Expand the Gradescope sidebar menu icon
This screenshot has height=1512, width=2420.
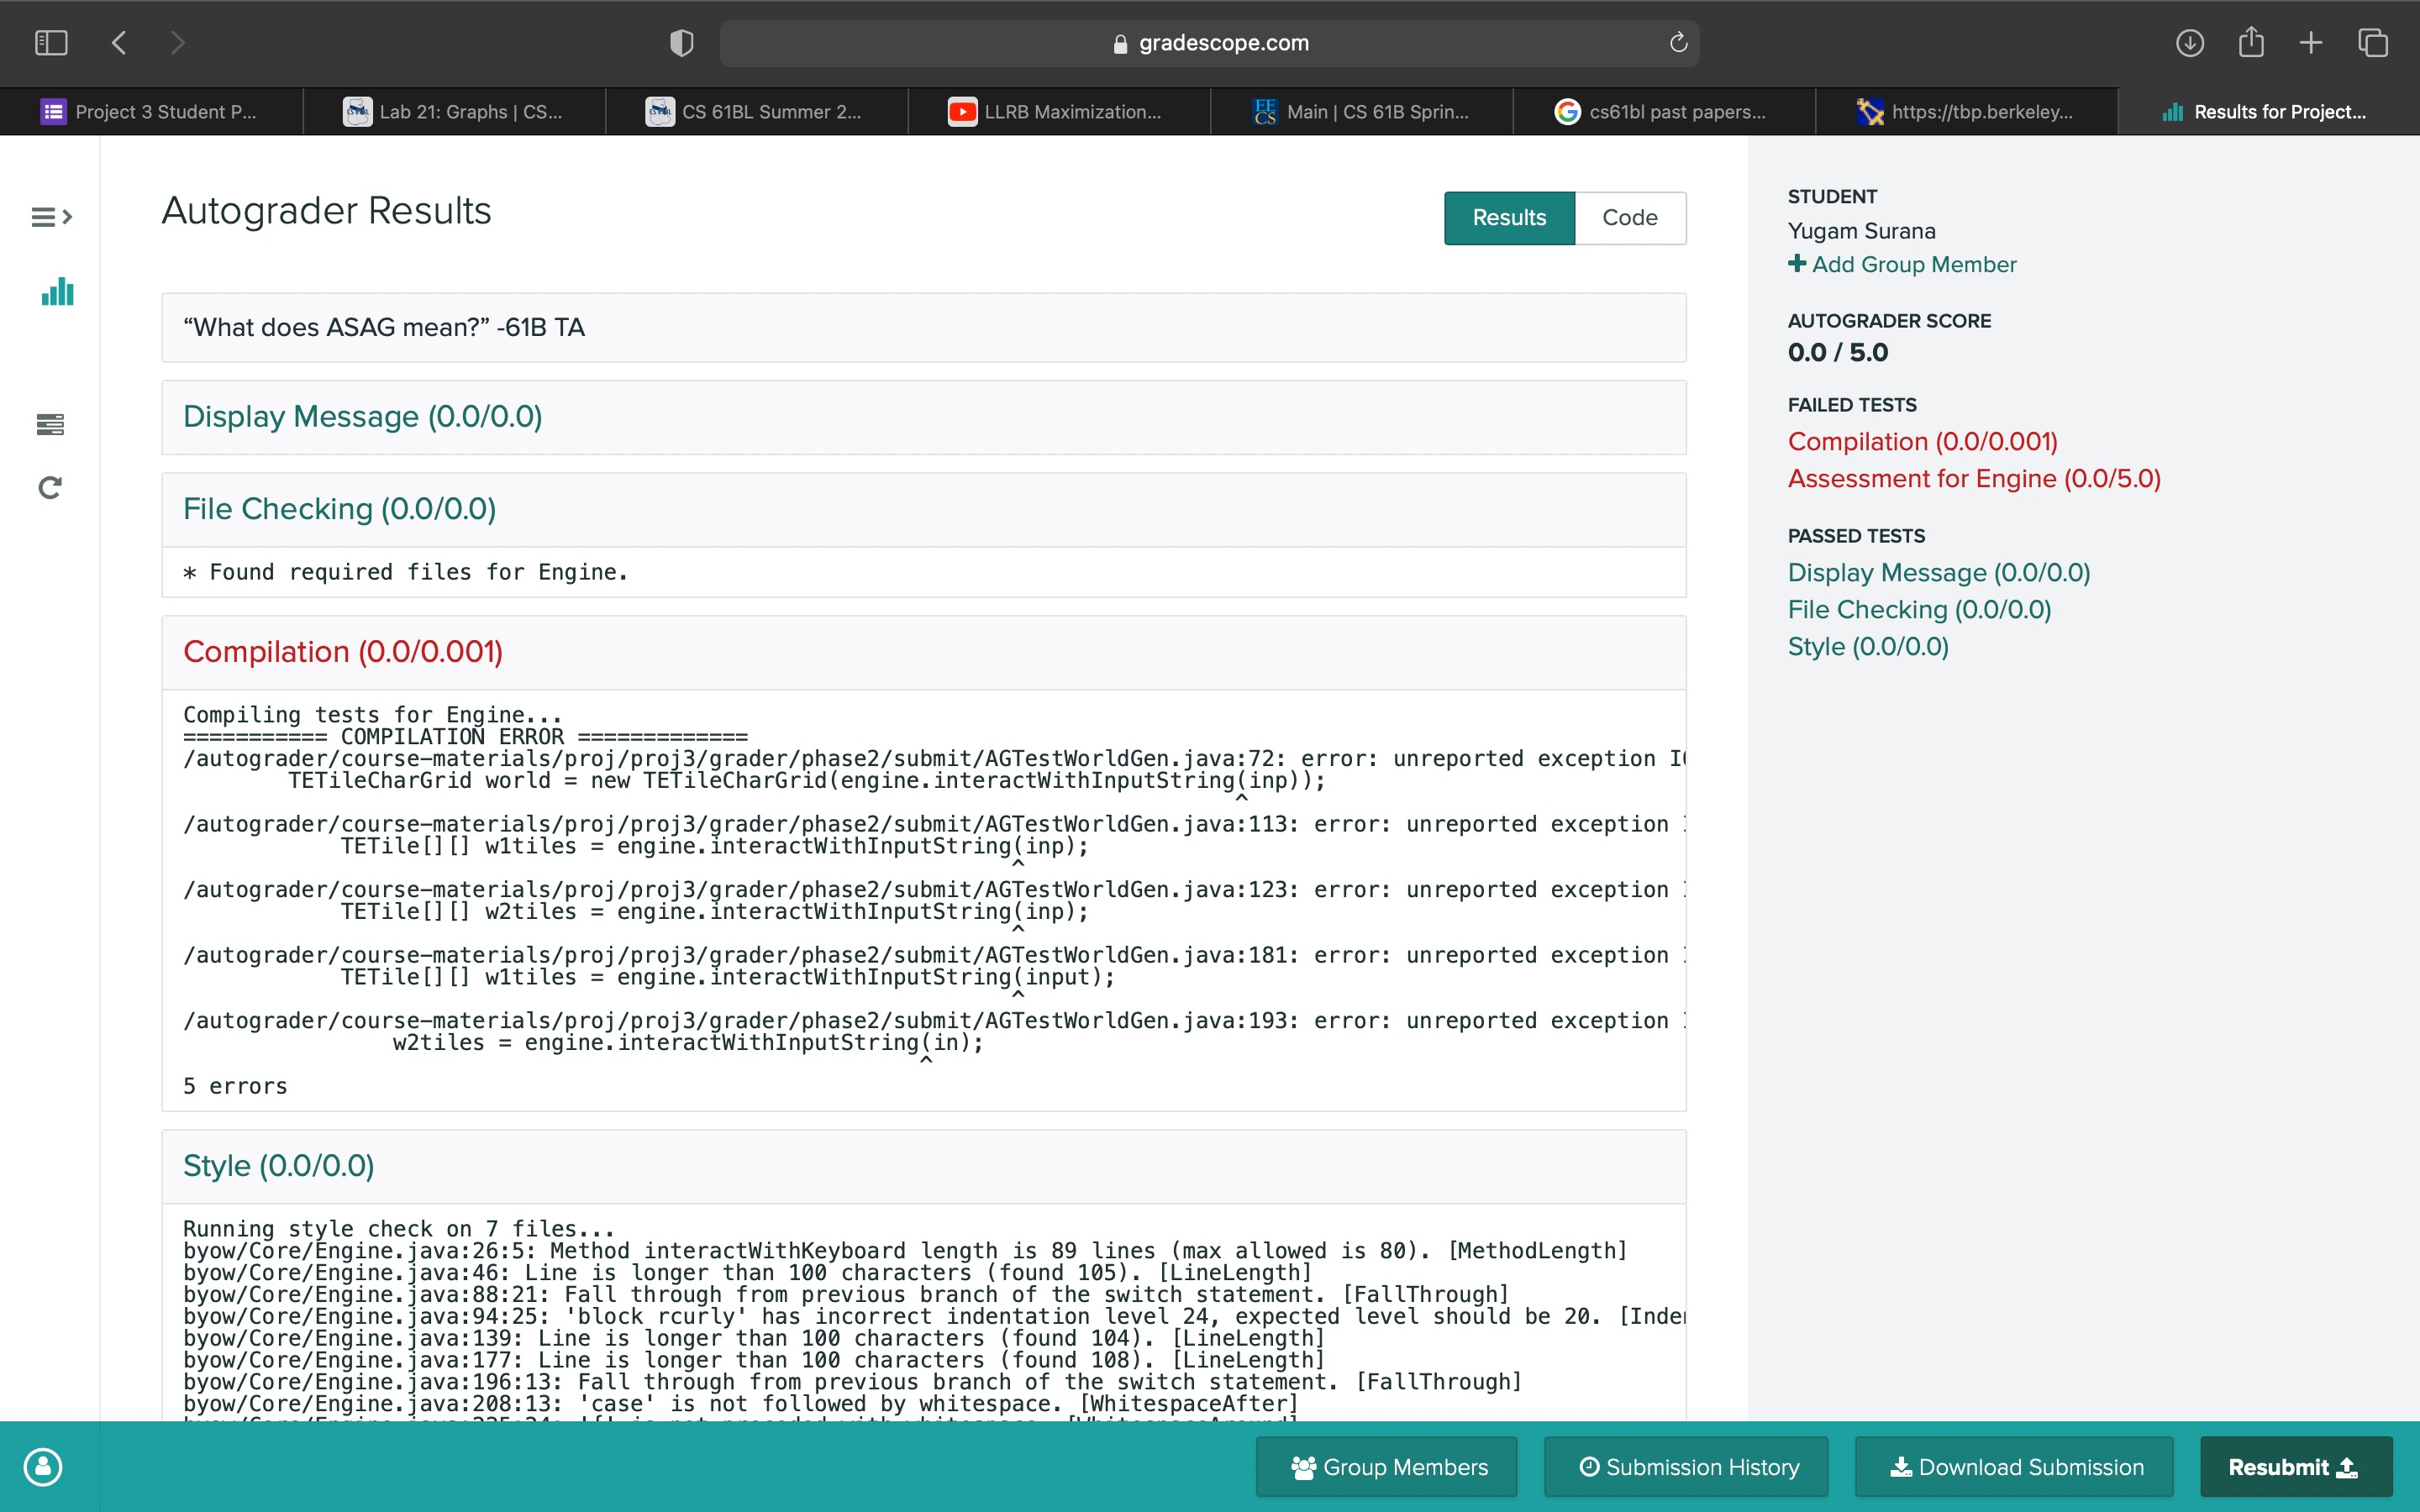[51, 217]
